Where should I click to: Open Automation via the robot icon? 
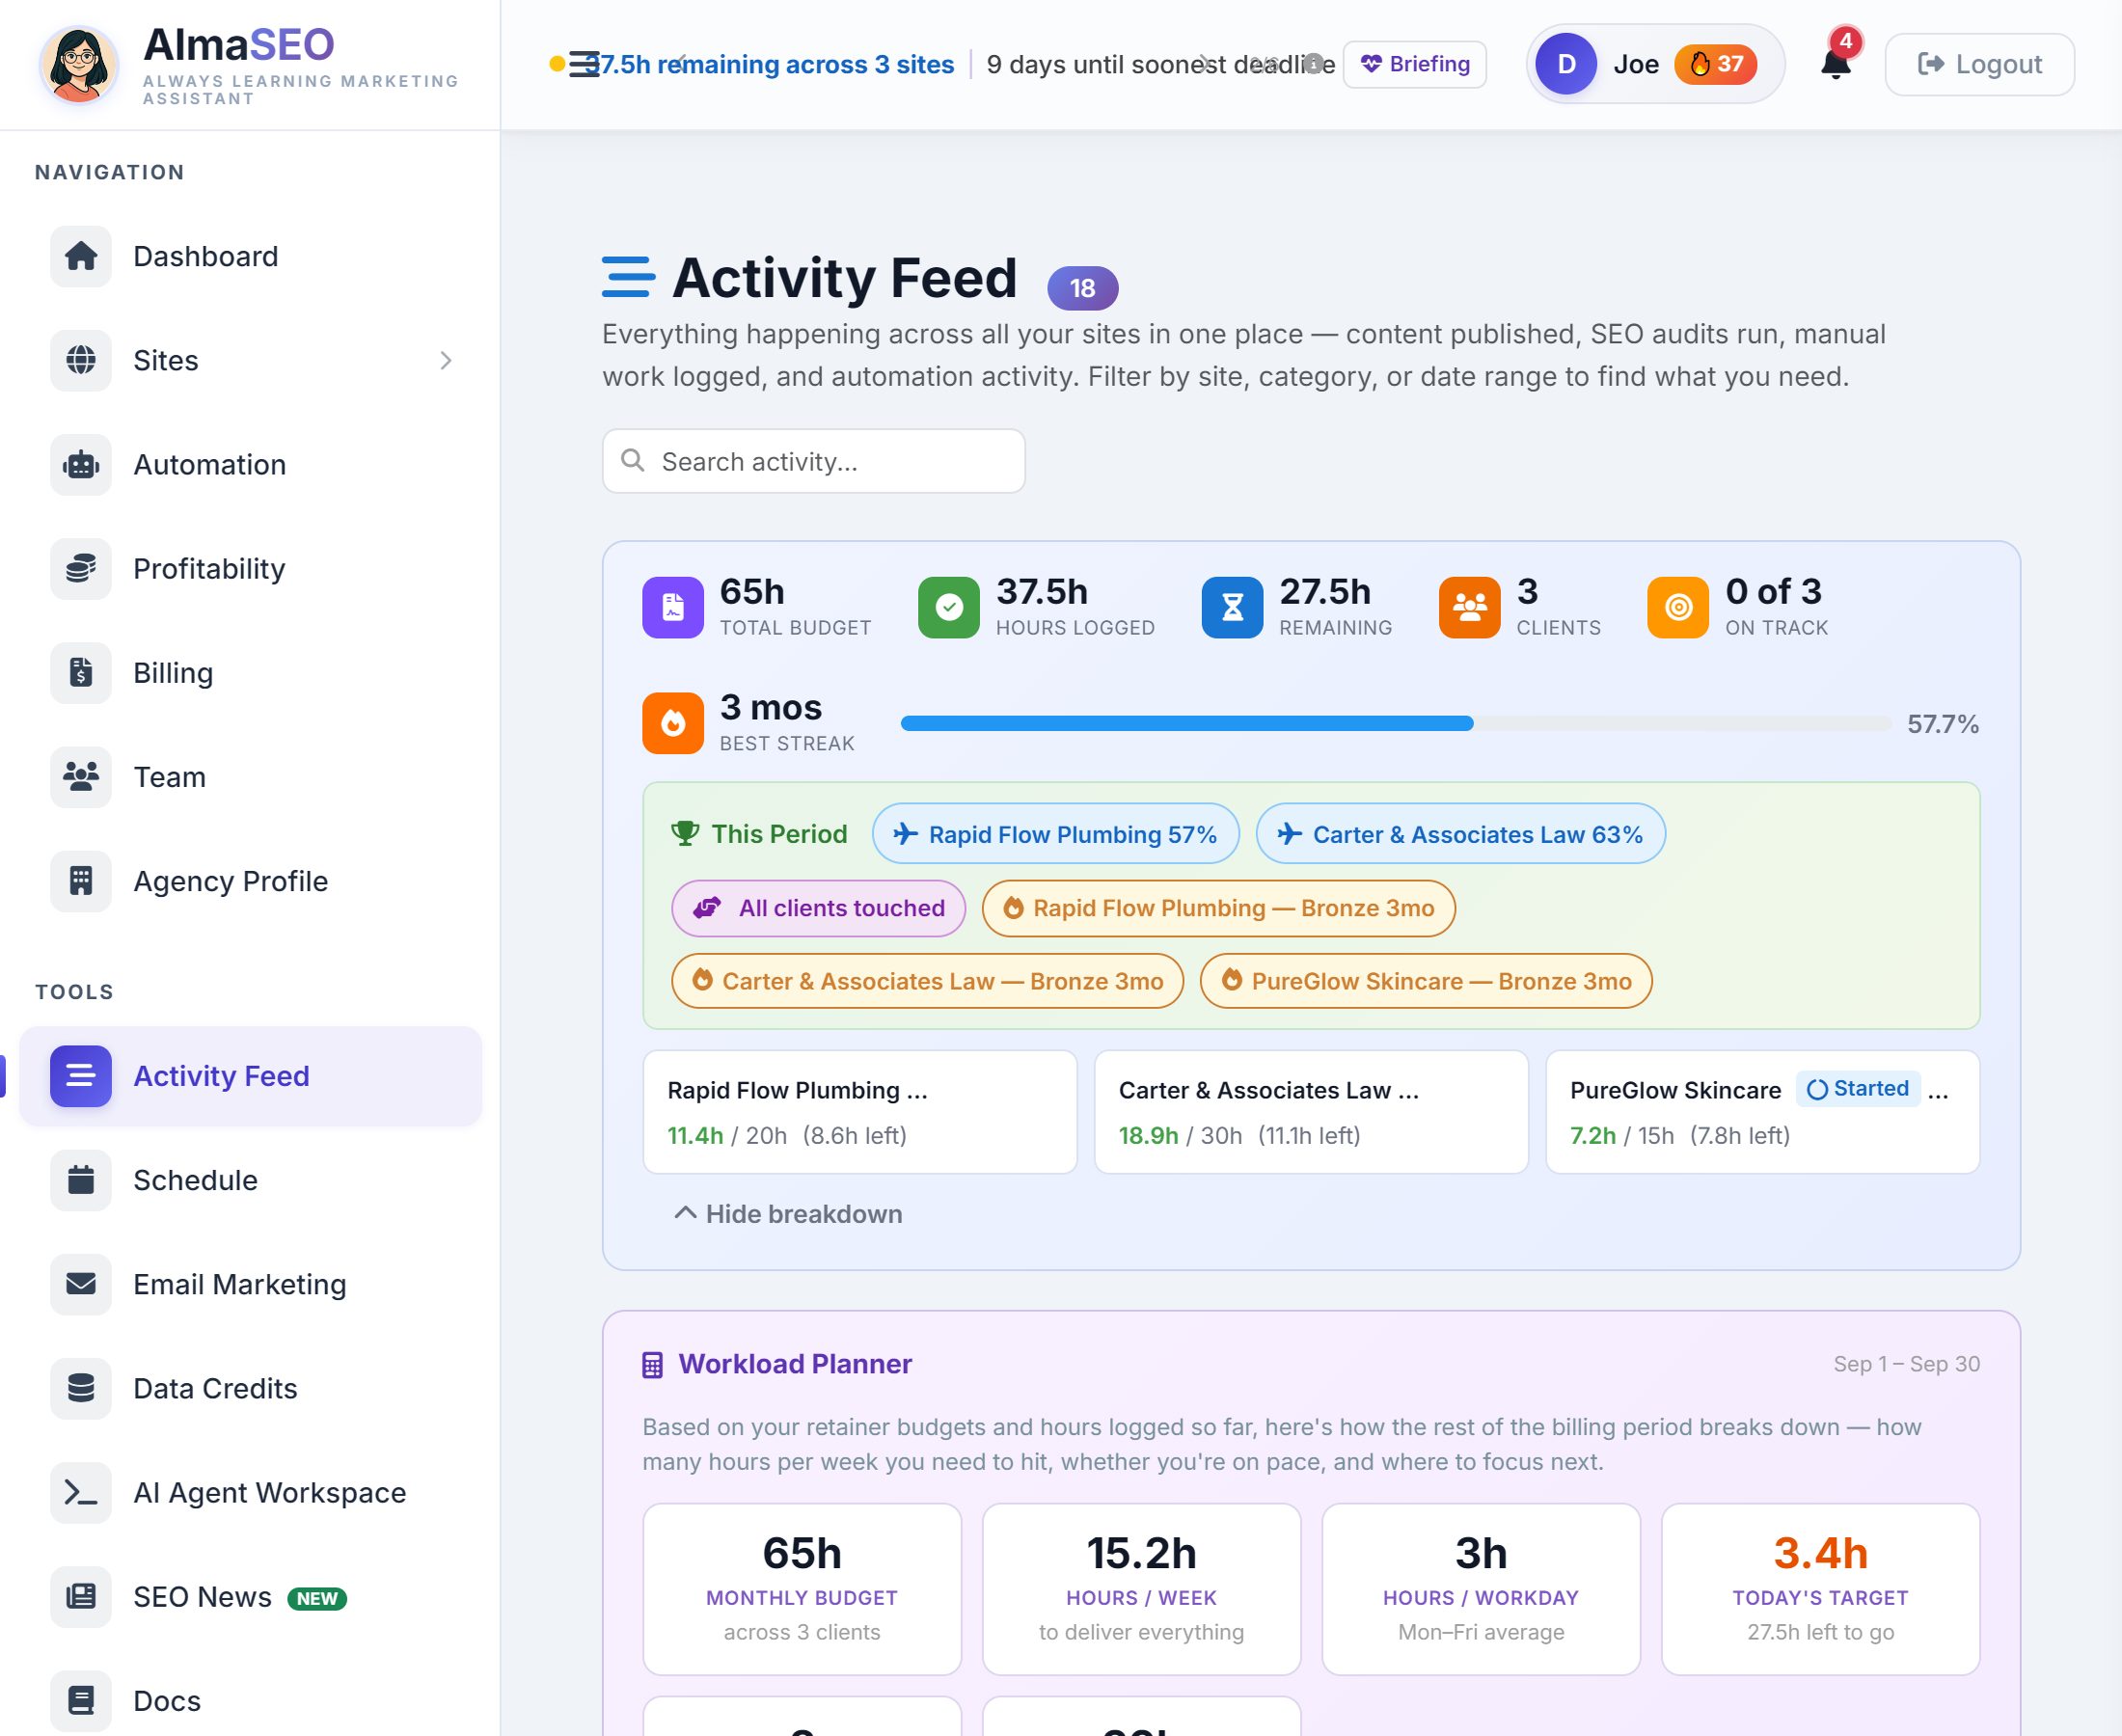81,465
